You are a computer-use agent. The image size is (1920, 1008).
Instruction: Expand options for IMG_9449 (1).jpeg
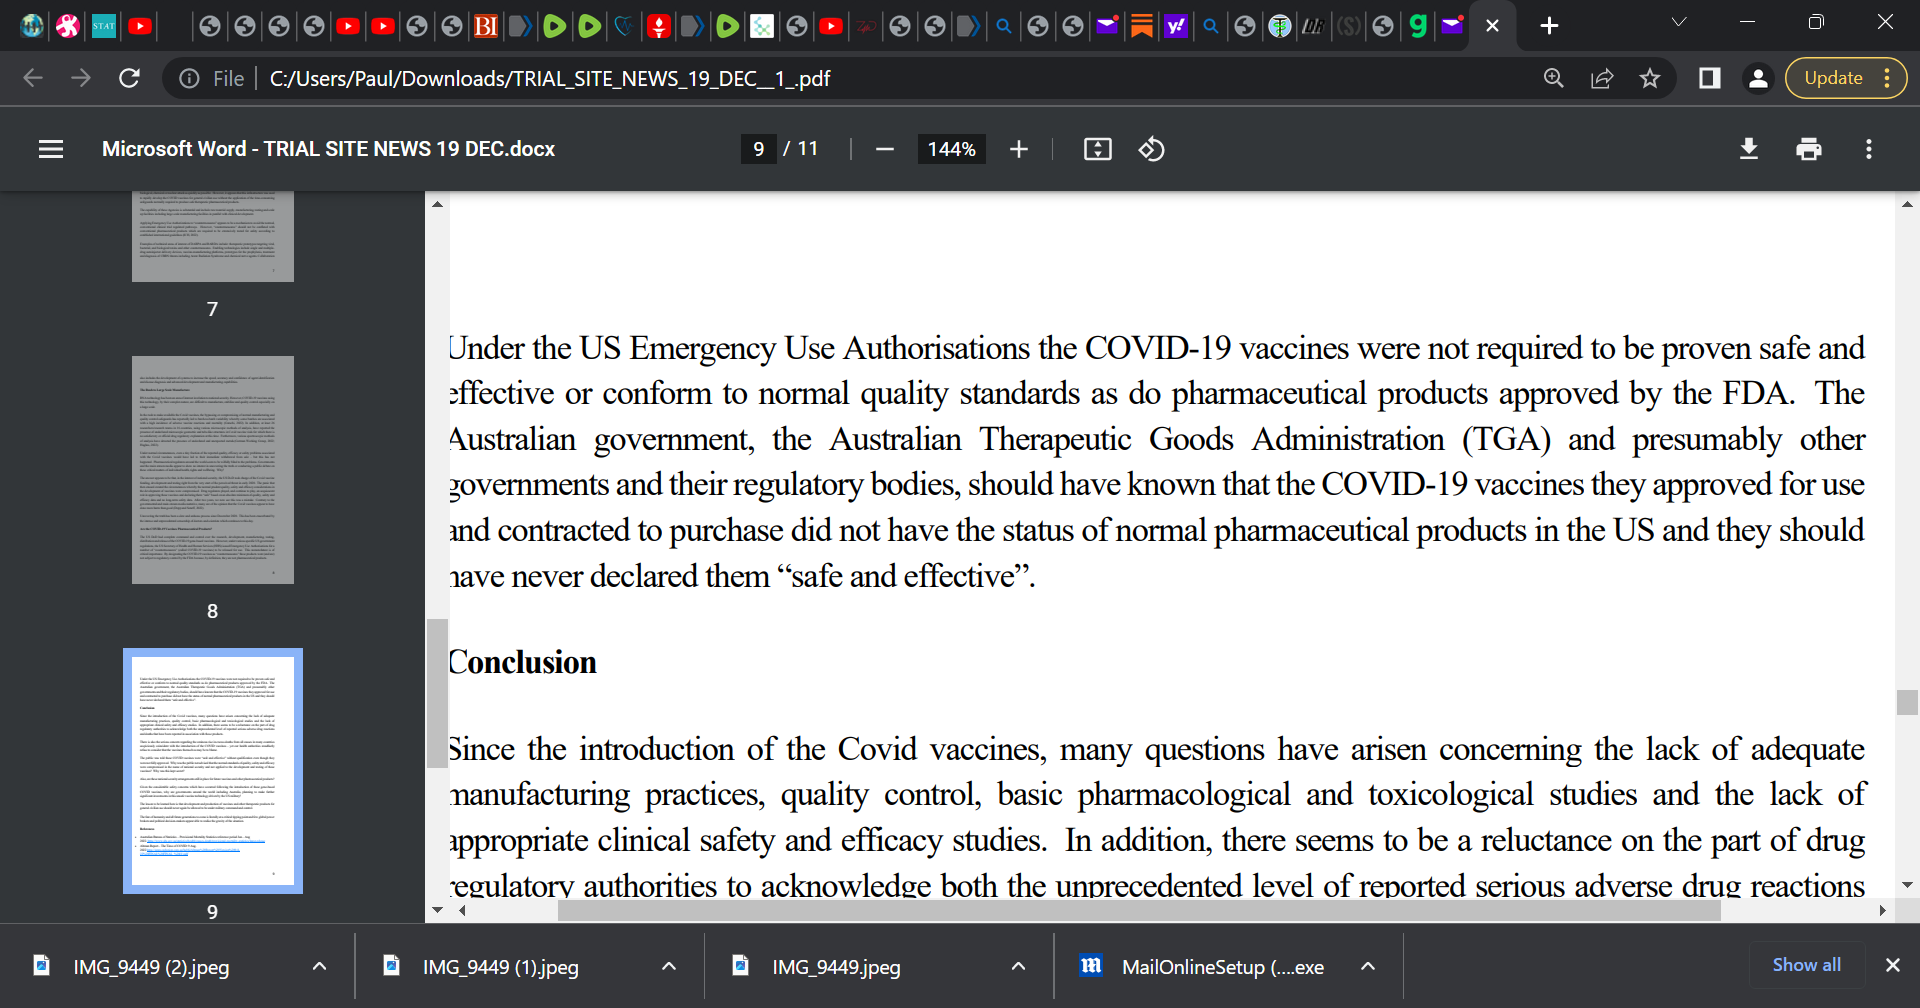coord(669,966)
